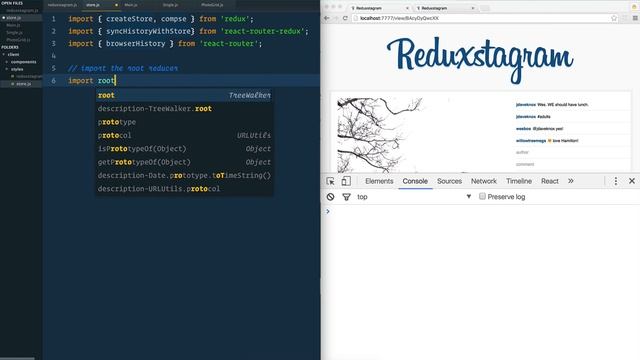Open the React DevTools tab
640x360 pixels.
[549, 181]
